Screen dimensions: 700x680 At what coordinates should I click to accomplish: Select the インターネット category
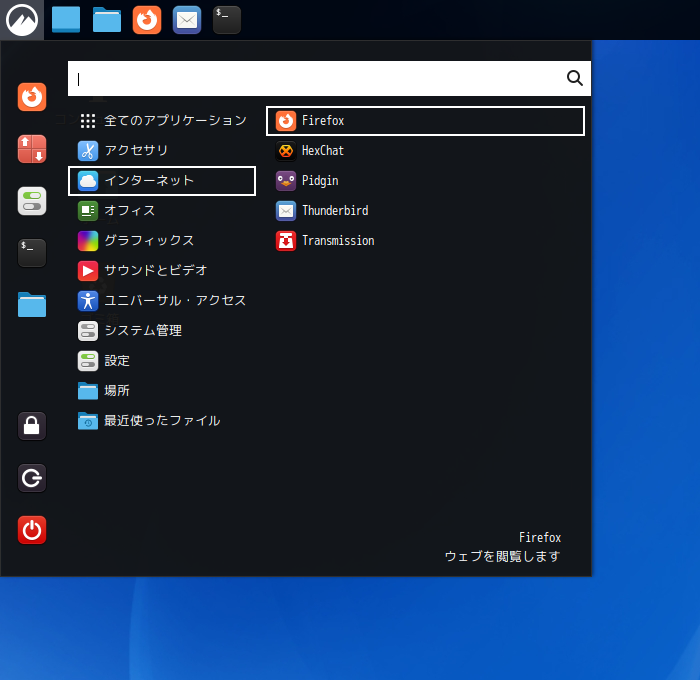[x=162, y=181]
